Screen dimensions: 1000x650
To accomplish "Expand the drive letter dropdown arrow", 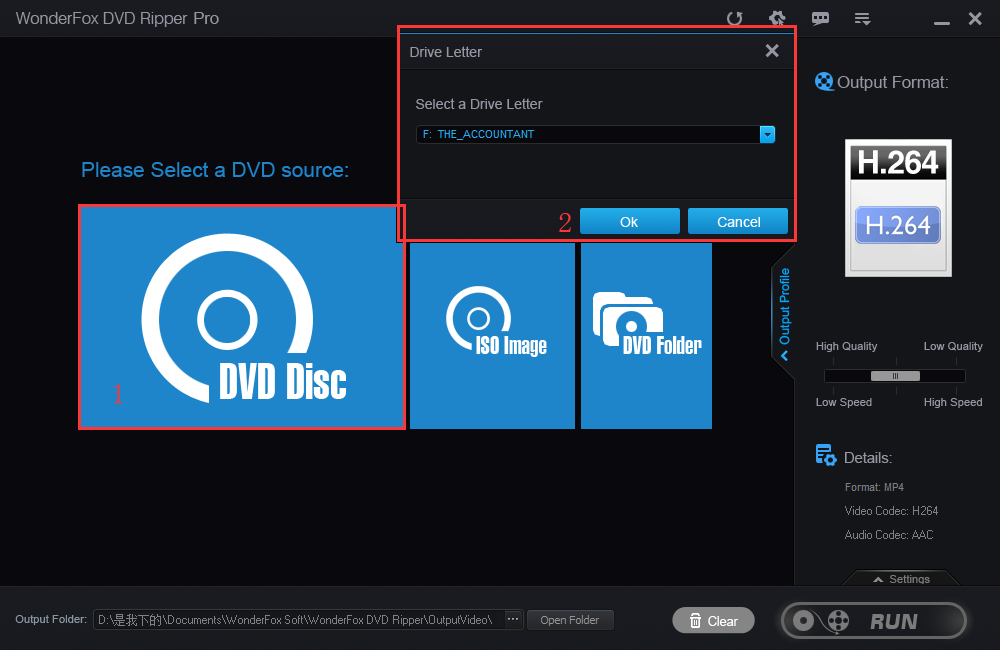I will [767, 134].
